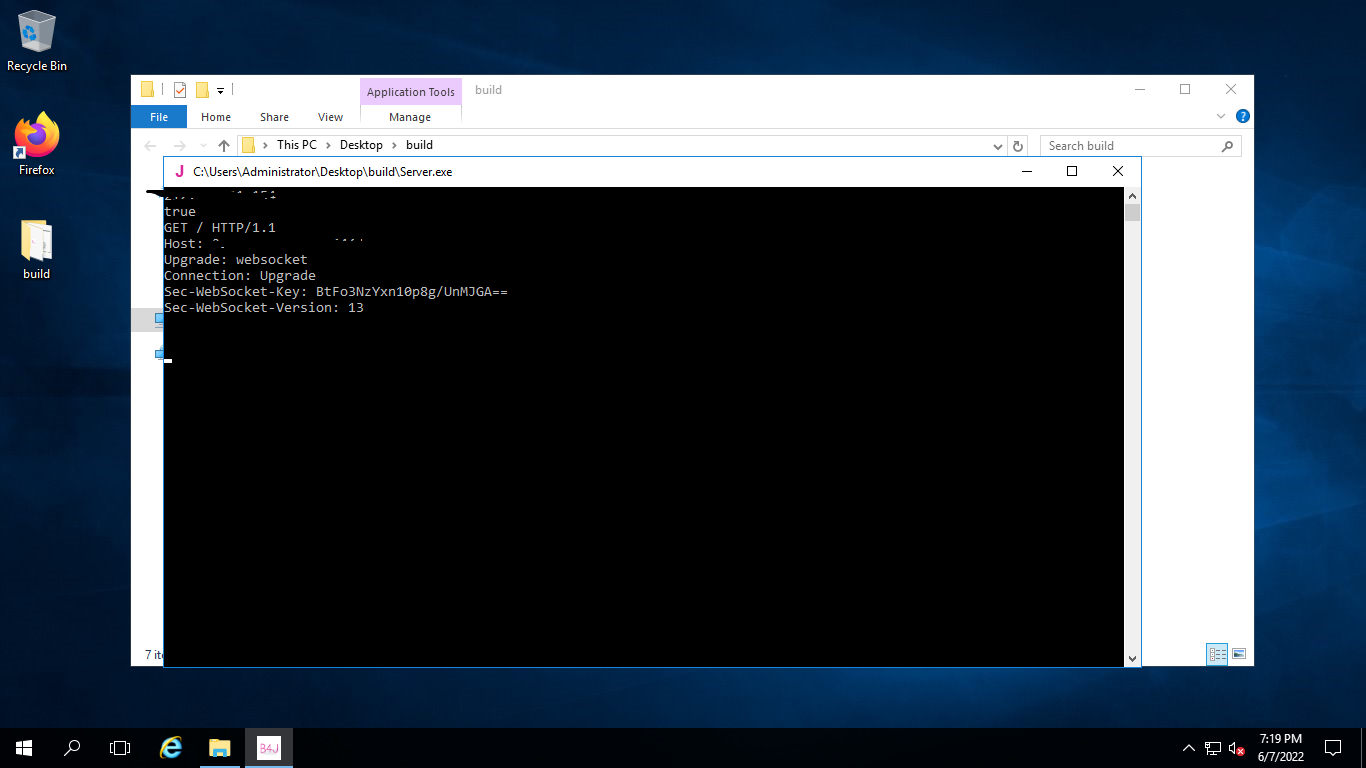Open the Share ribbon tab
Screen dimensions: 1366x768
274,117
